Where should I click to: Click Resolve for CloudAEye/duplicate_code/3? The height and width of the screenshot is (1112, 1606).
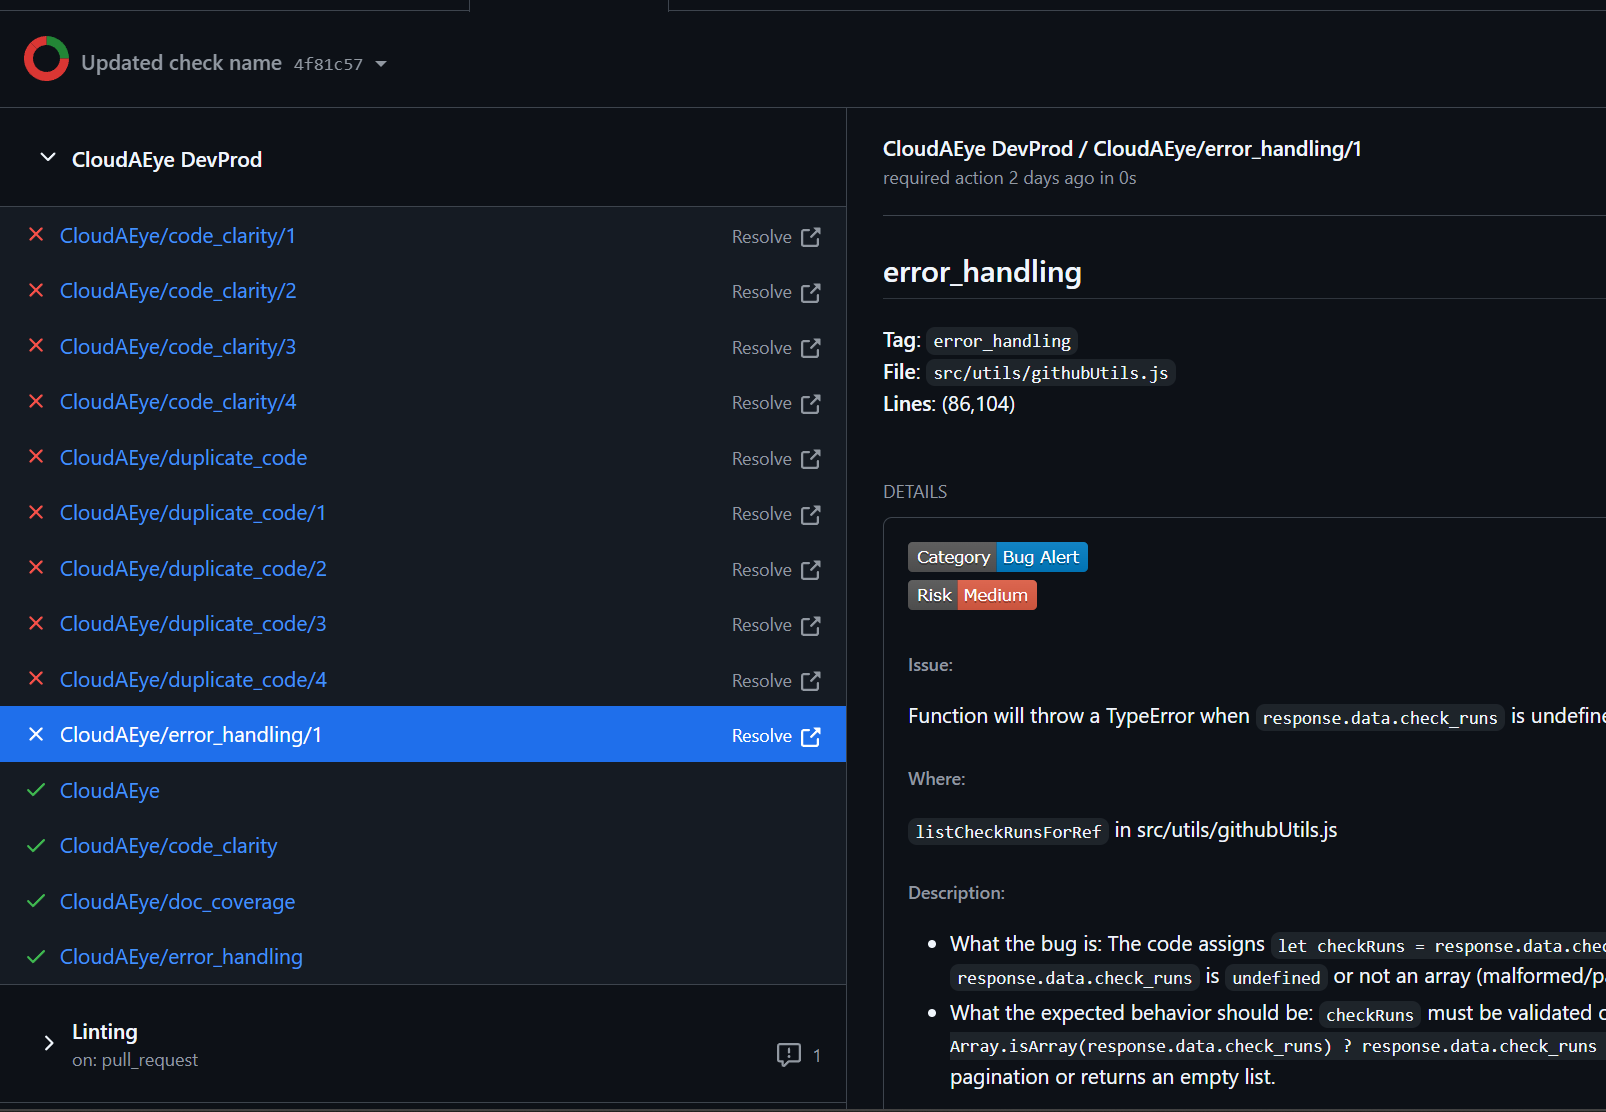point(761,625)
